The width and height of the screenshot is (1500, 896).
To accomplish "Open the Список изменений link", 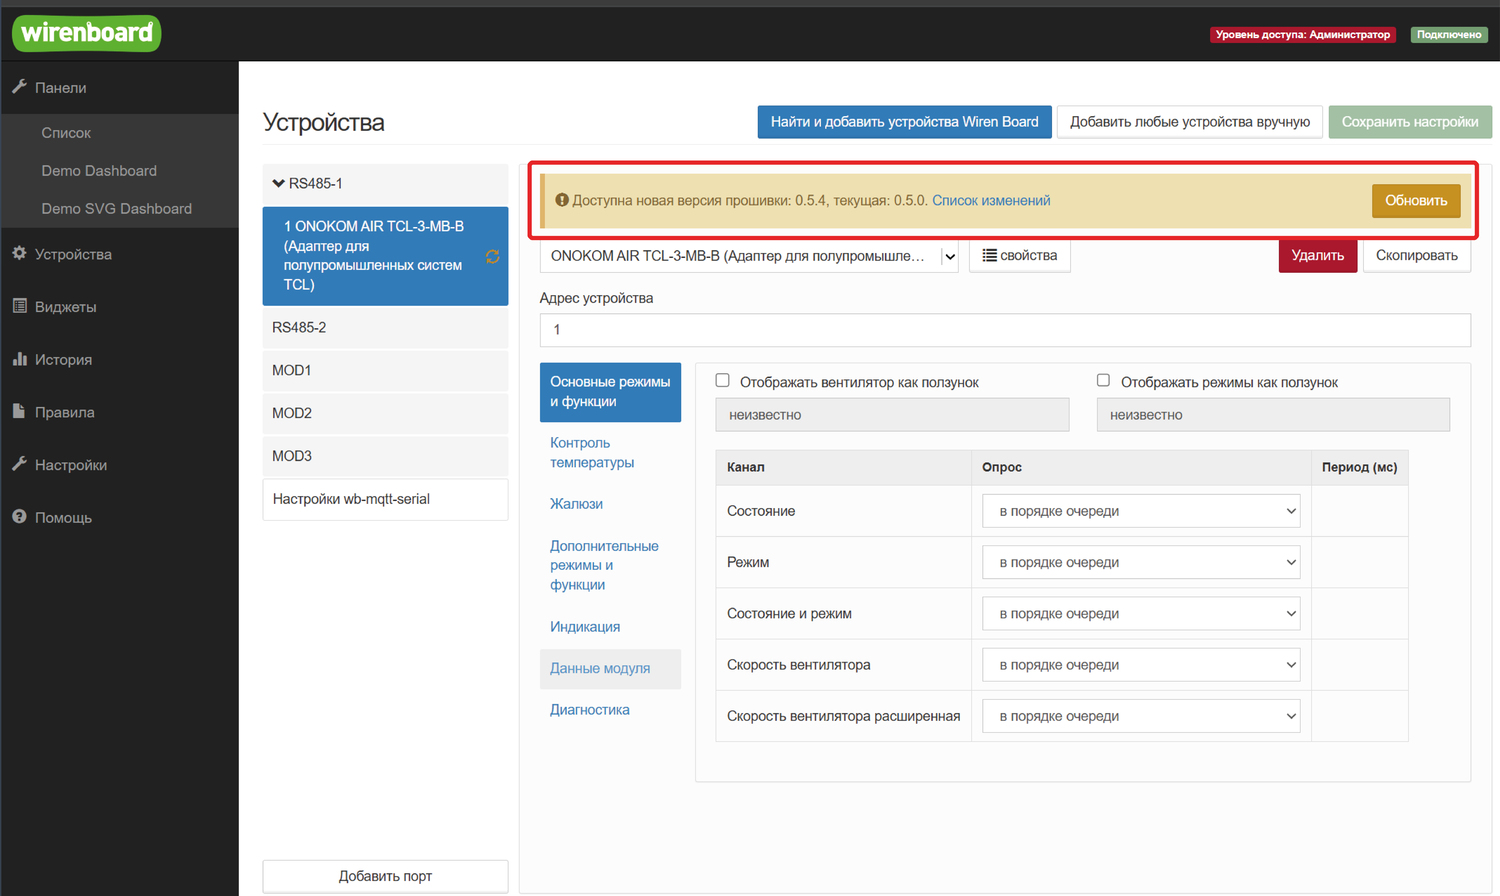I will point(991,201).
